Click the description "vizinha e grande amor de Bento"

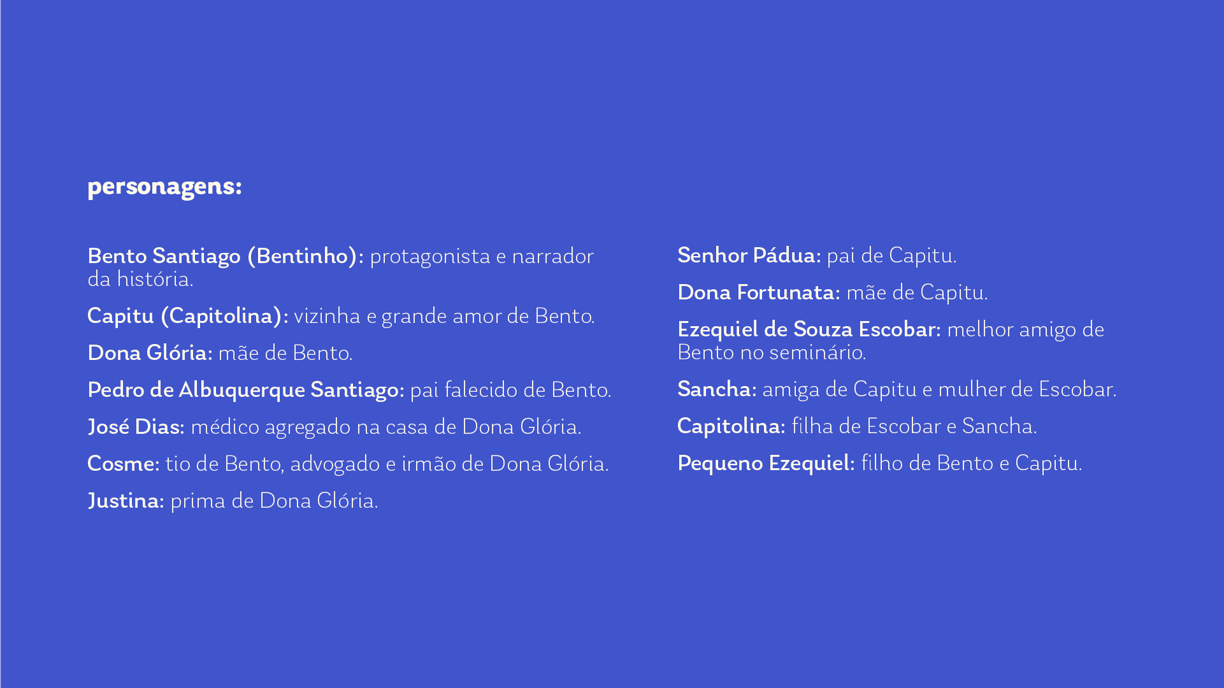[x=443, y=316]
